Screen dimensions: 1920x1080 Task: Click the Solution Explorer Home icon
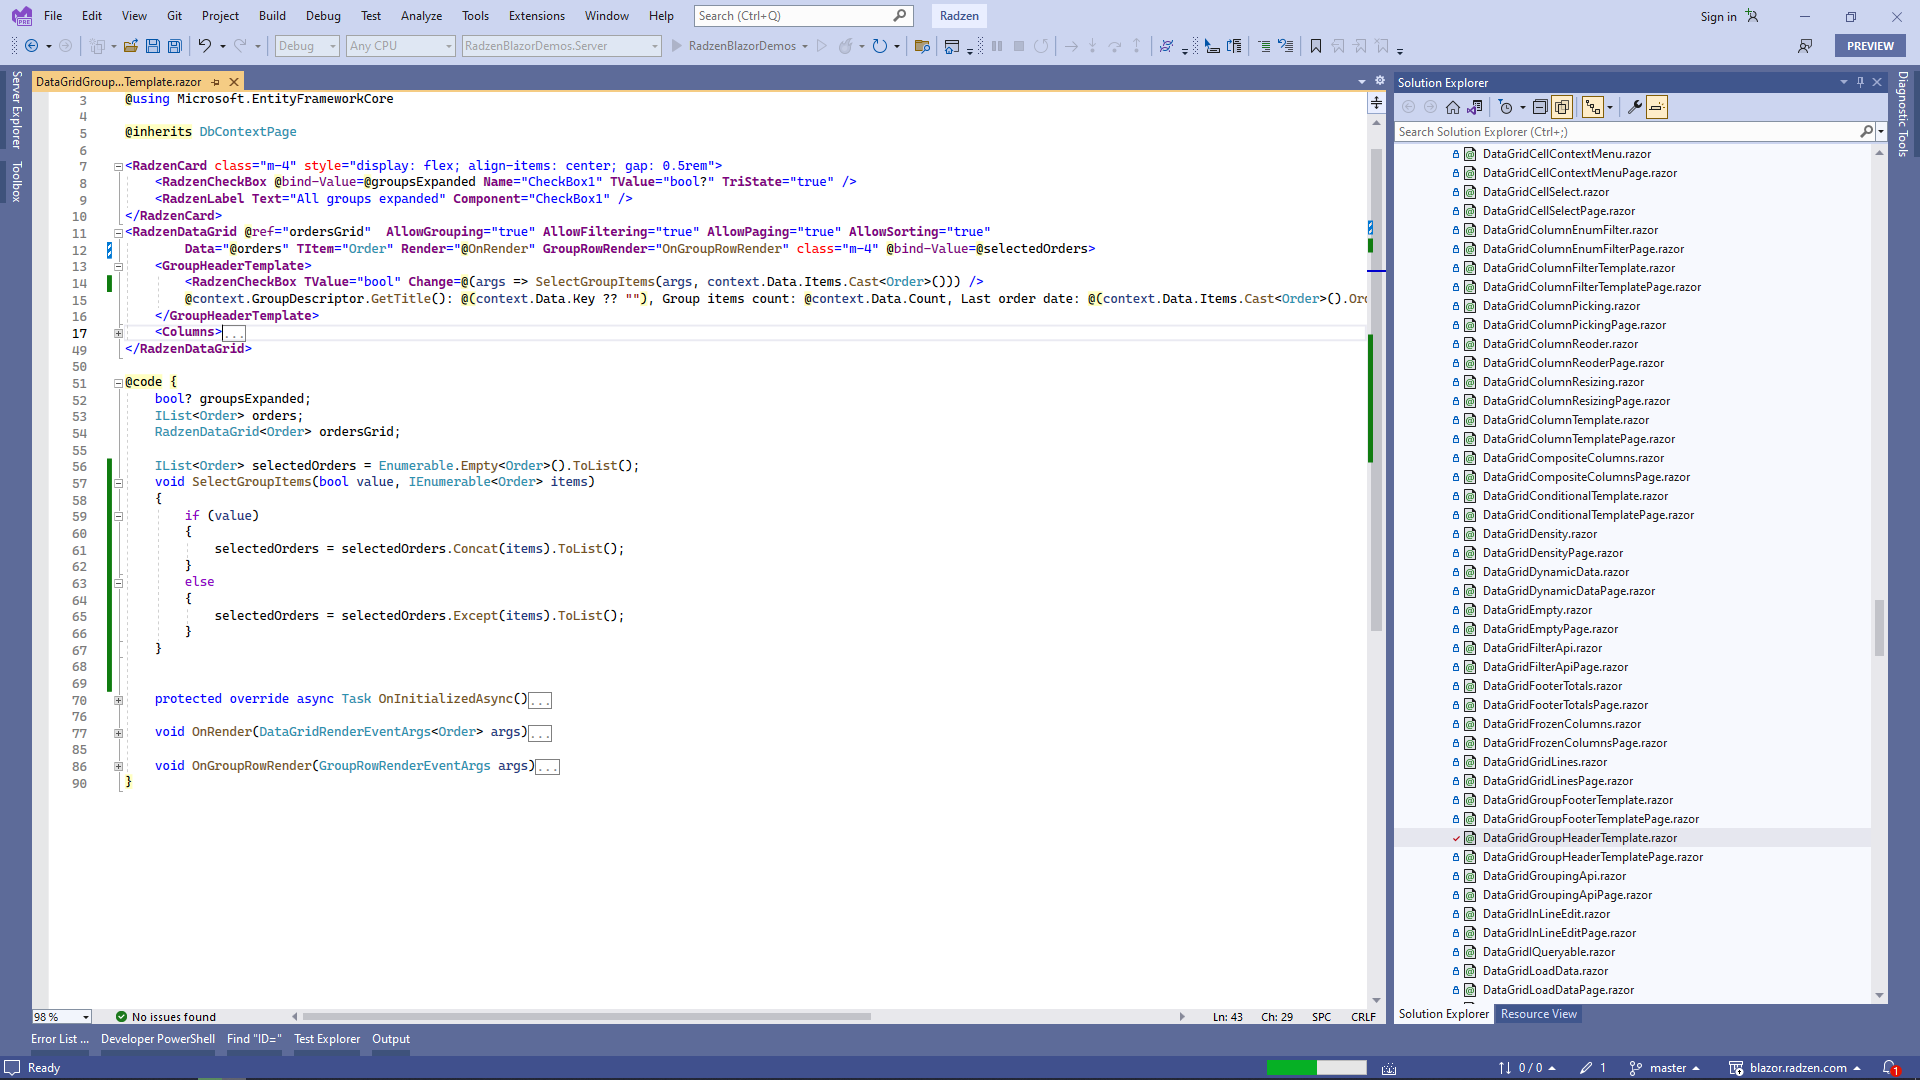(x=1453, y=107)
